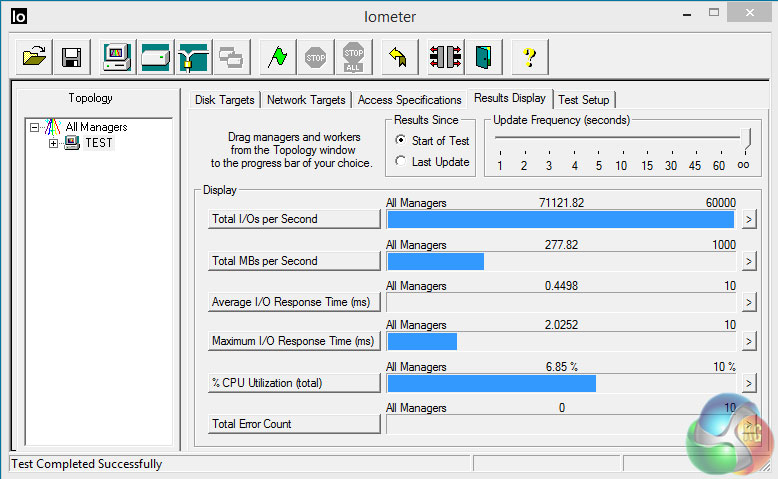This screenshot has width=778, height=479.
Task: Minimize the Iometer window
Action: click(x=687, y=14)
